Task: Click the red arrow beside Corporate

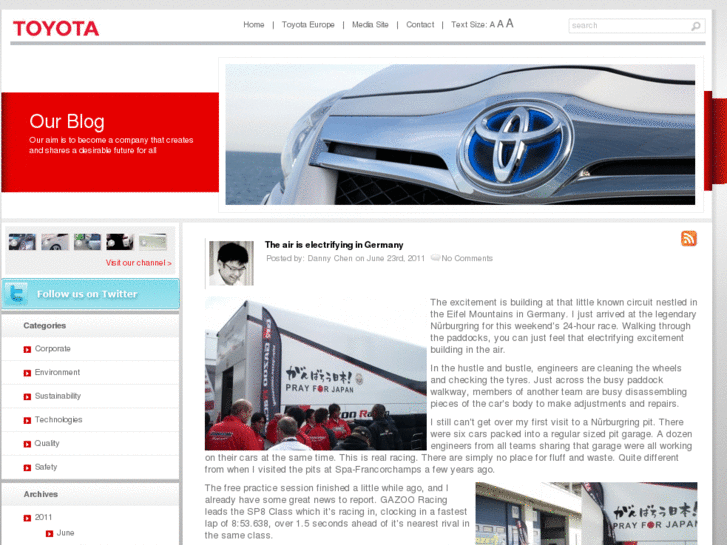Action: tap(27, 349)
